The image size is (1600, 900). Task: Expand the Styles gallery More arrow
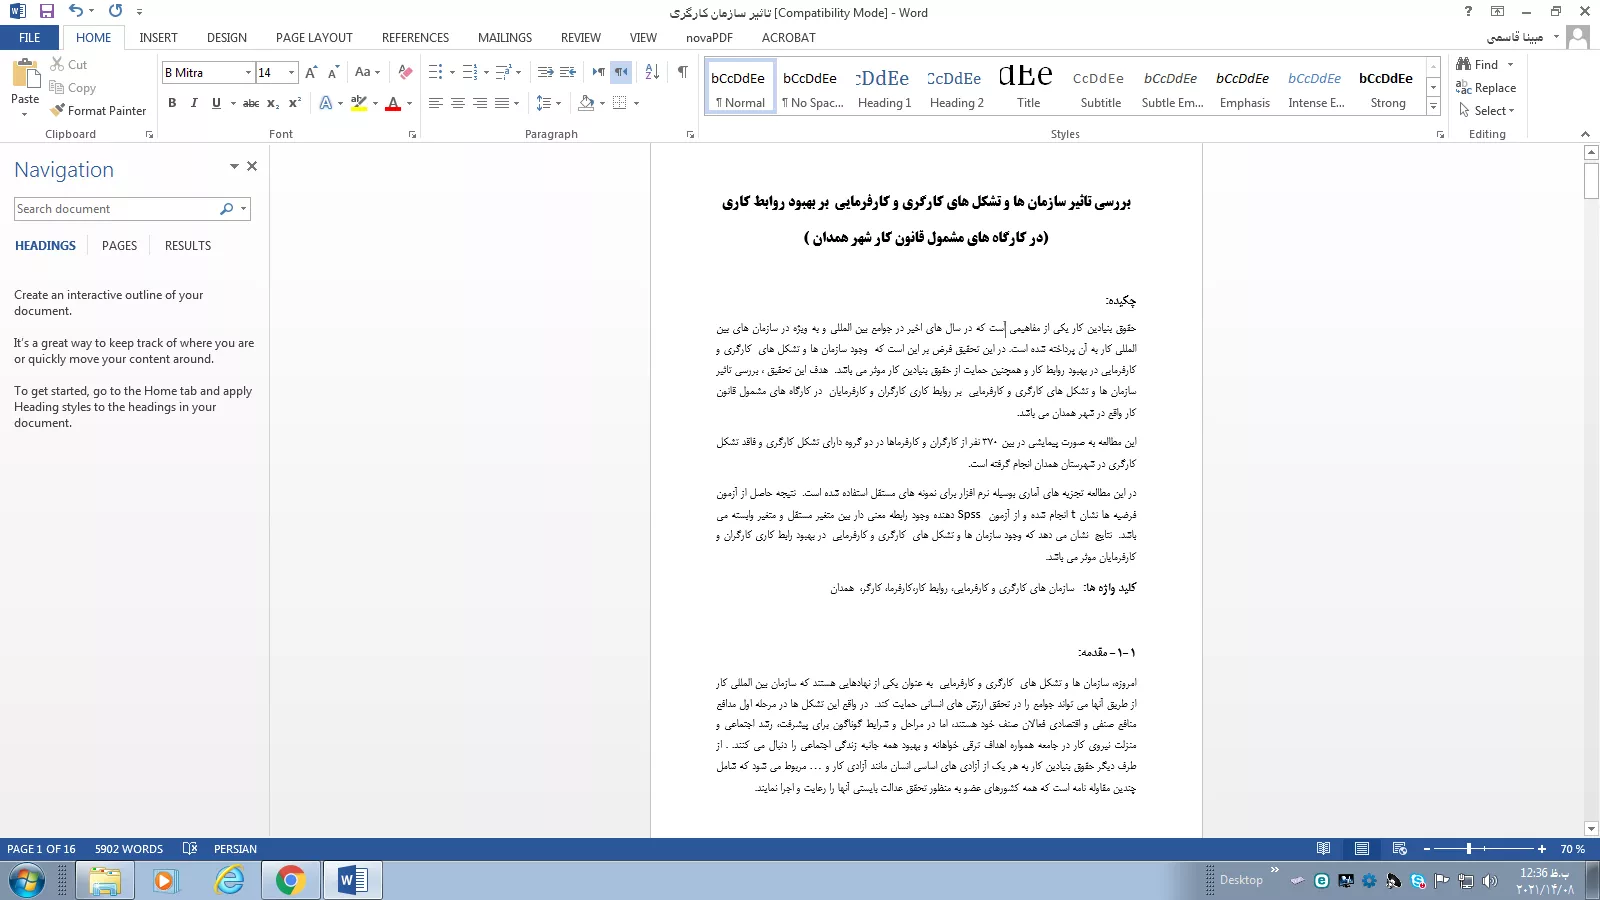click(x=1433, y=106)
